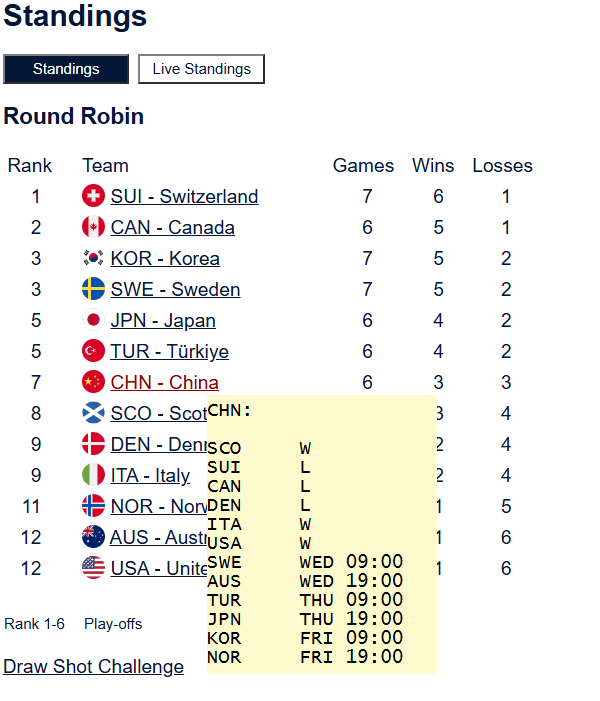Select the Standings tab button
Viewport: 600px width, 701px height.
[x=66, y=69]
